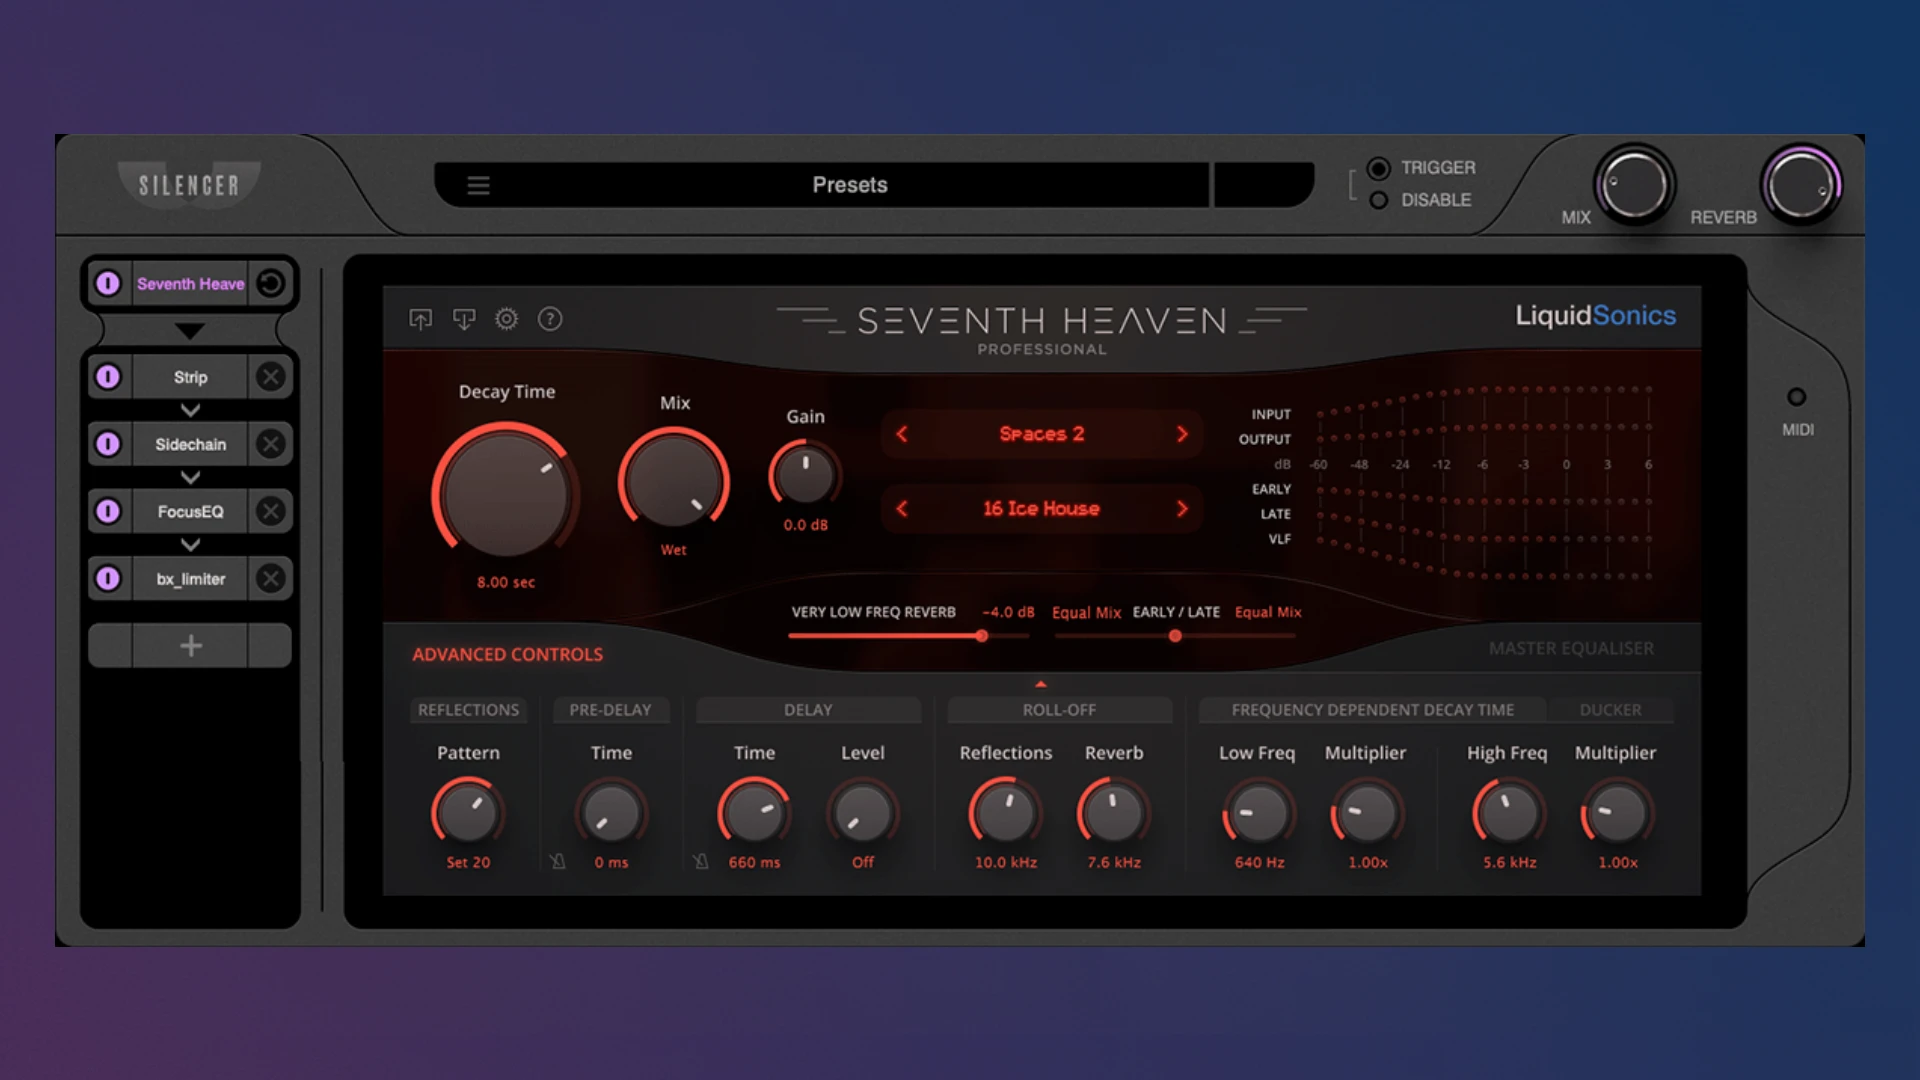Click the Very Low Freq Reverb slider handle
Image resolution: width=1920 pixels, height=1080 pixels.
(x=982, y=636)
